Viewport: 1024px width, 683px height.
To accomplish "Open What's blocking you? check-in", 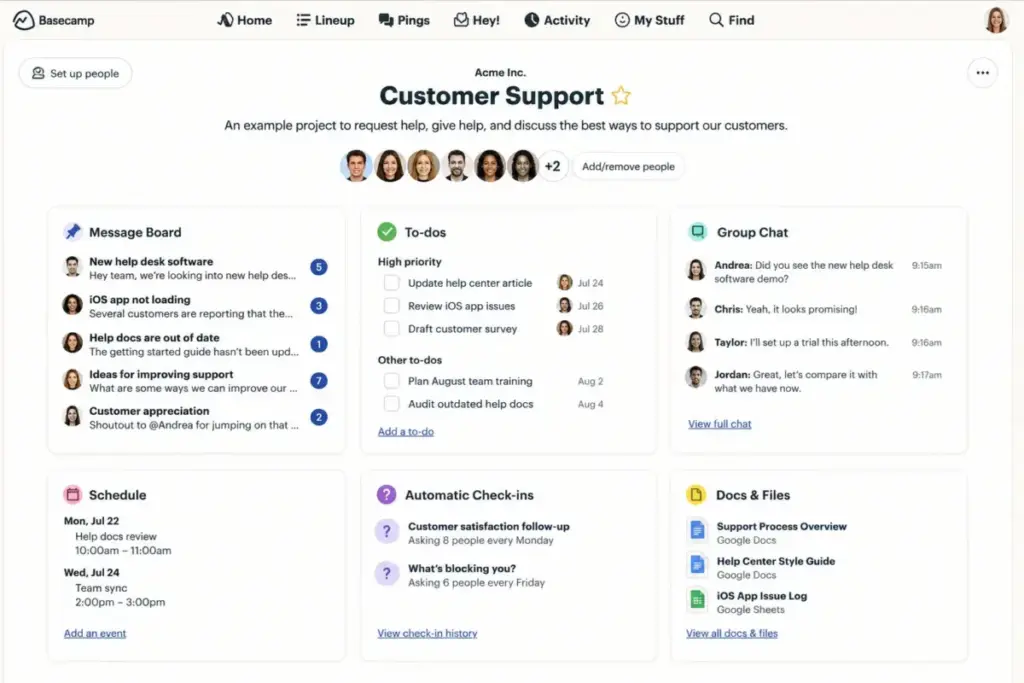I will tap(462, 569).
